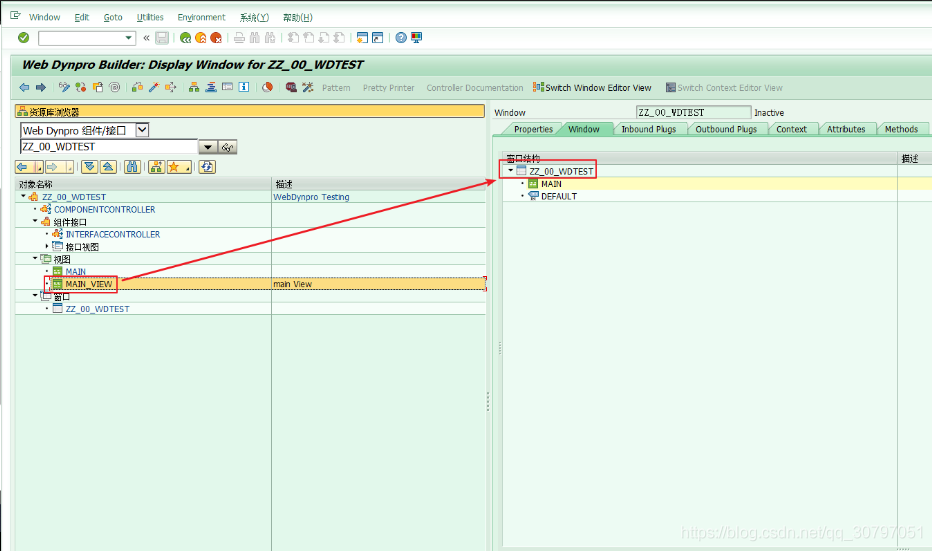The width and height of the screenshot is (932, 551).
Task: Click the Create New Session icon
Action: click(x=362, y=38)
